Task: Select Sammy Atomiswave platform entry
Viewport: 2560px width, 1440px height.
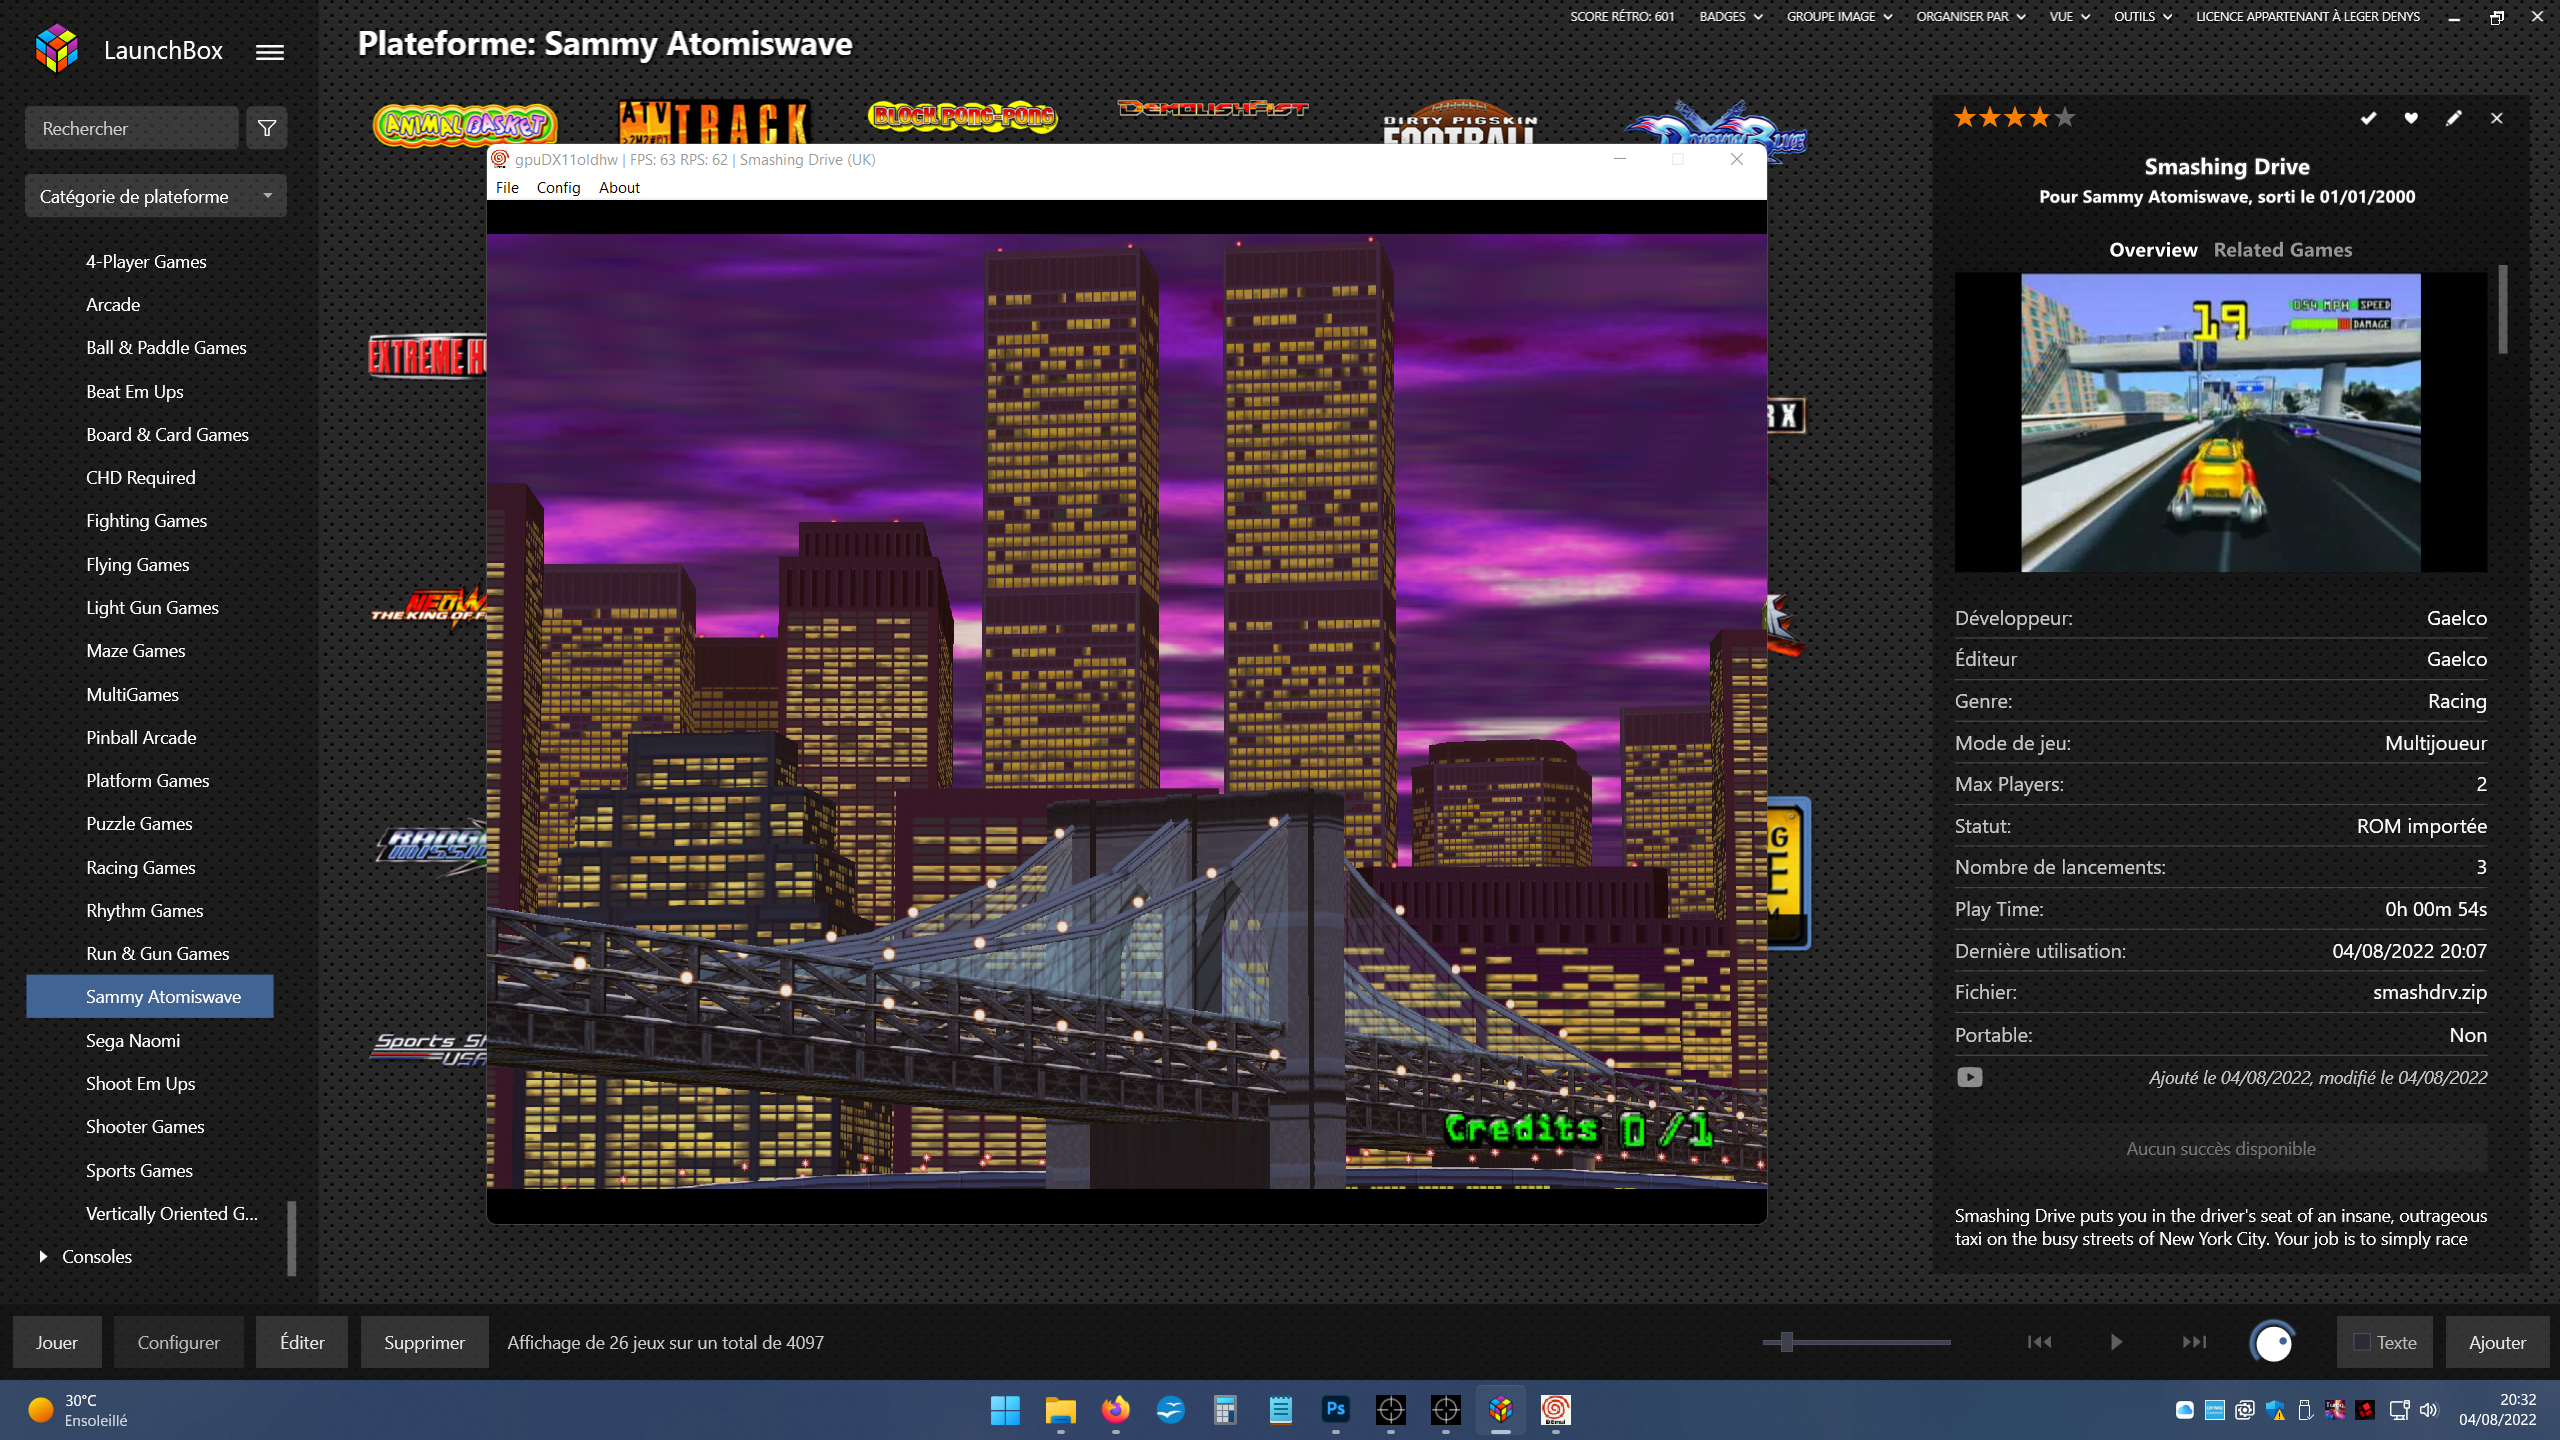Action: [149, 996]
